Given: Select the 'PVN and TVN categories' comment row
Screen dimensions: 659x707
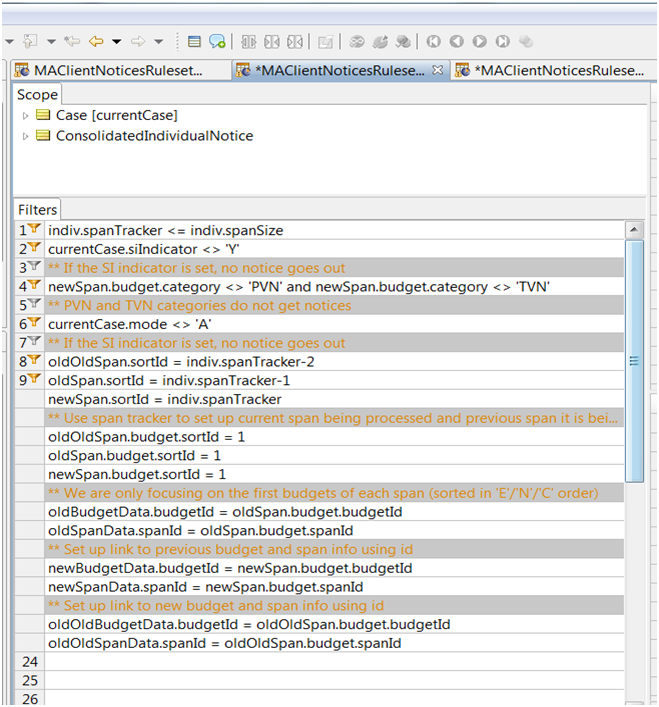Looking at the screenshot, I should pyautogui.click(x=334, y=305).
